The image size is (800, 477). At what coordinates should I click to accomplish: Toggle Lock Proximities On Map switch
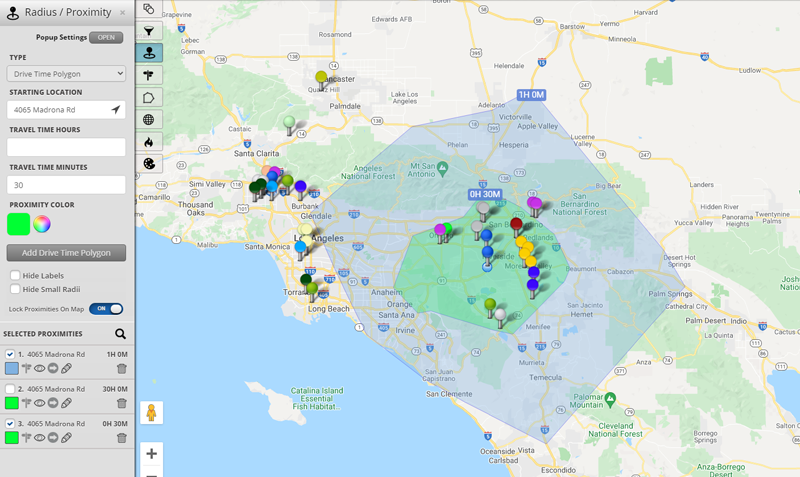click(x=106, y=309)
